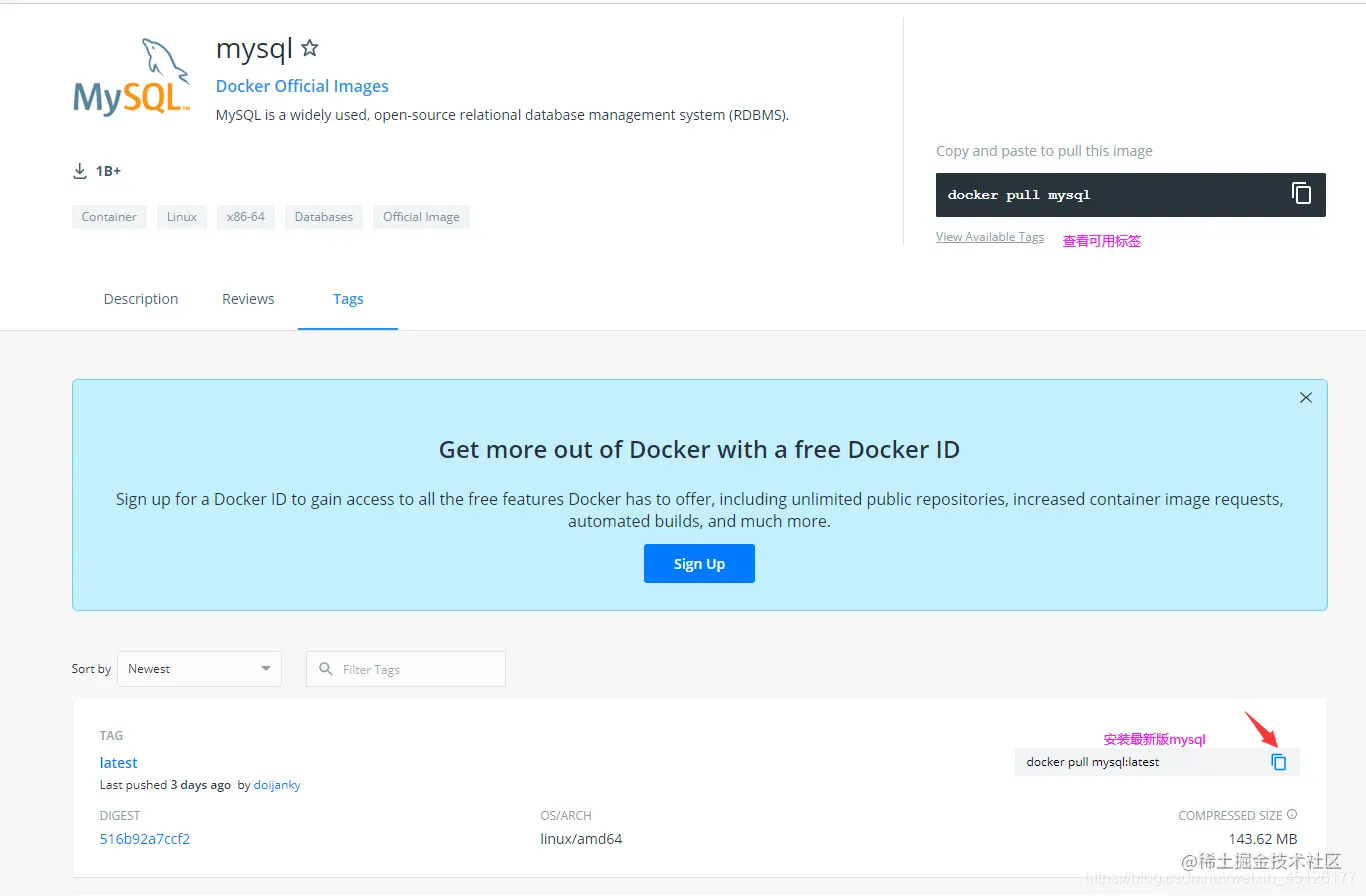Click the 143.62 MB size value
Image resolution: width=1366 pixels, height=896 pixels.
coord(1263,839)
